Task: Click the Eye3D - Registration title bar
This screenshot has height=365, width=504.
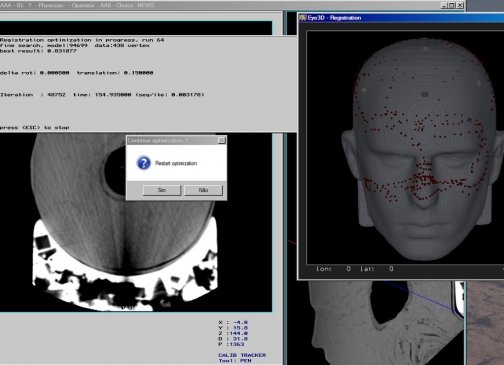Action: 401,18
